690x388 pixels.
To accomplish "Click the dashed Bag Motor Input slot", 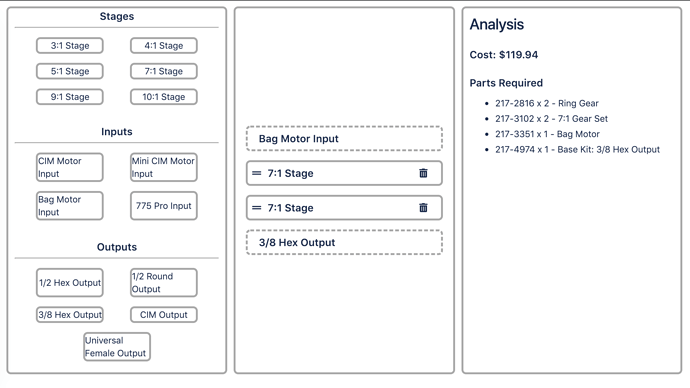I will (x=344, y=139).
